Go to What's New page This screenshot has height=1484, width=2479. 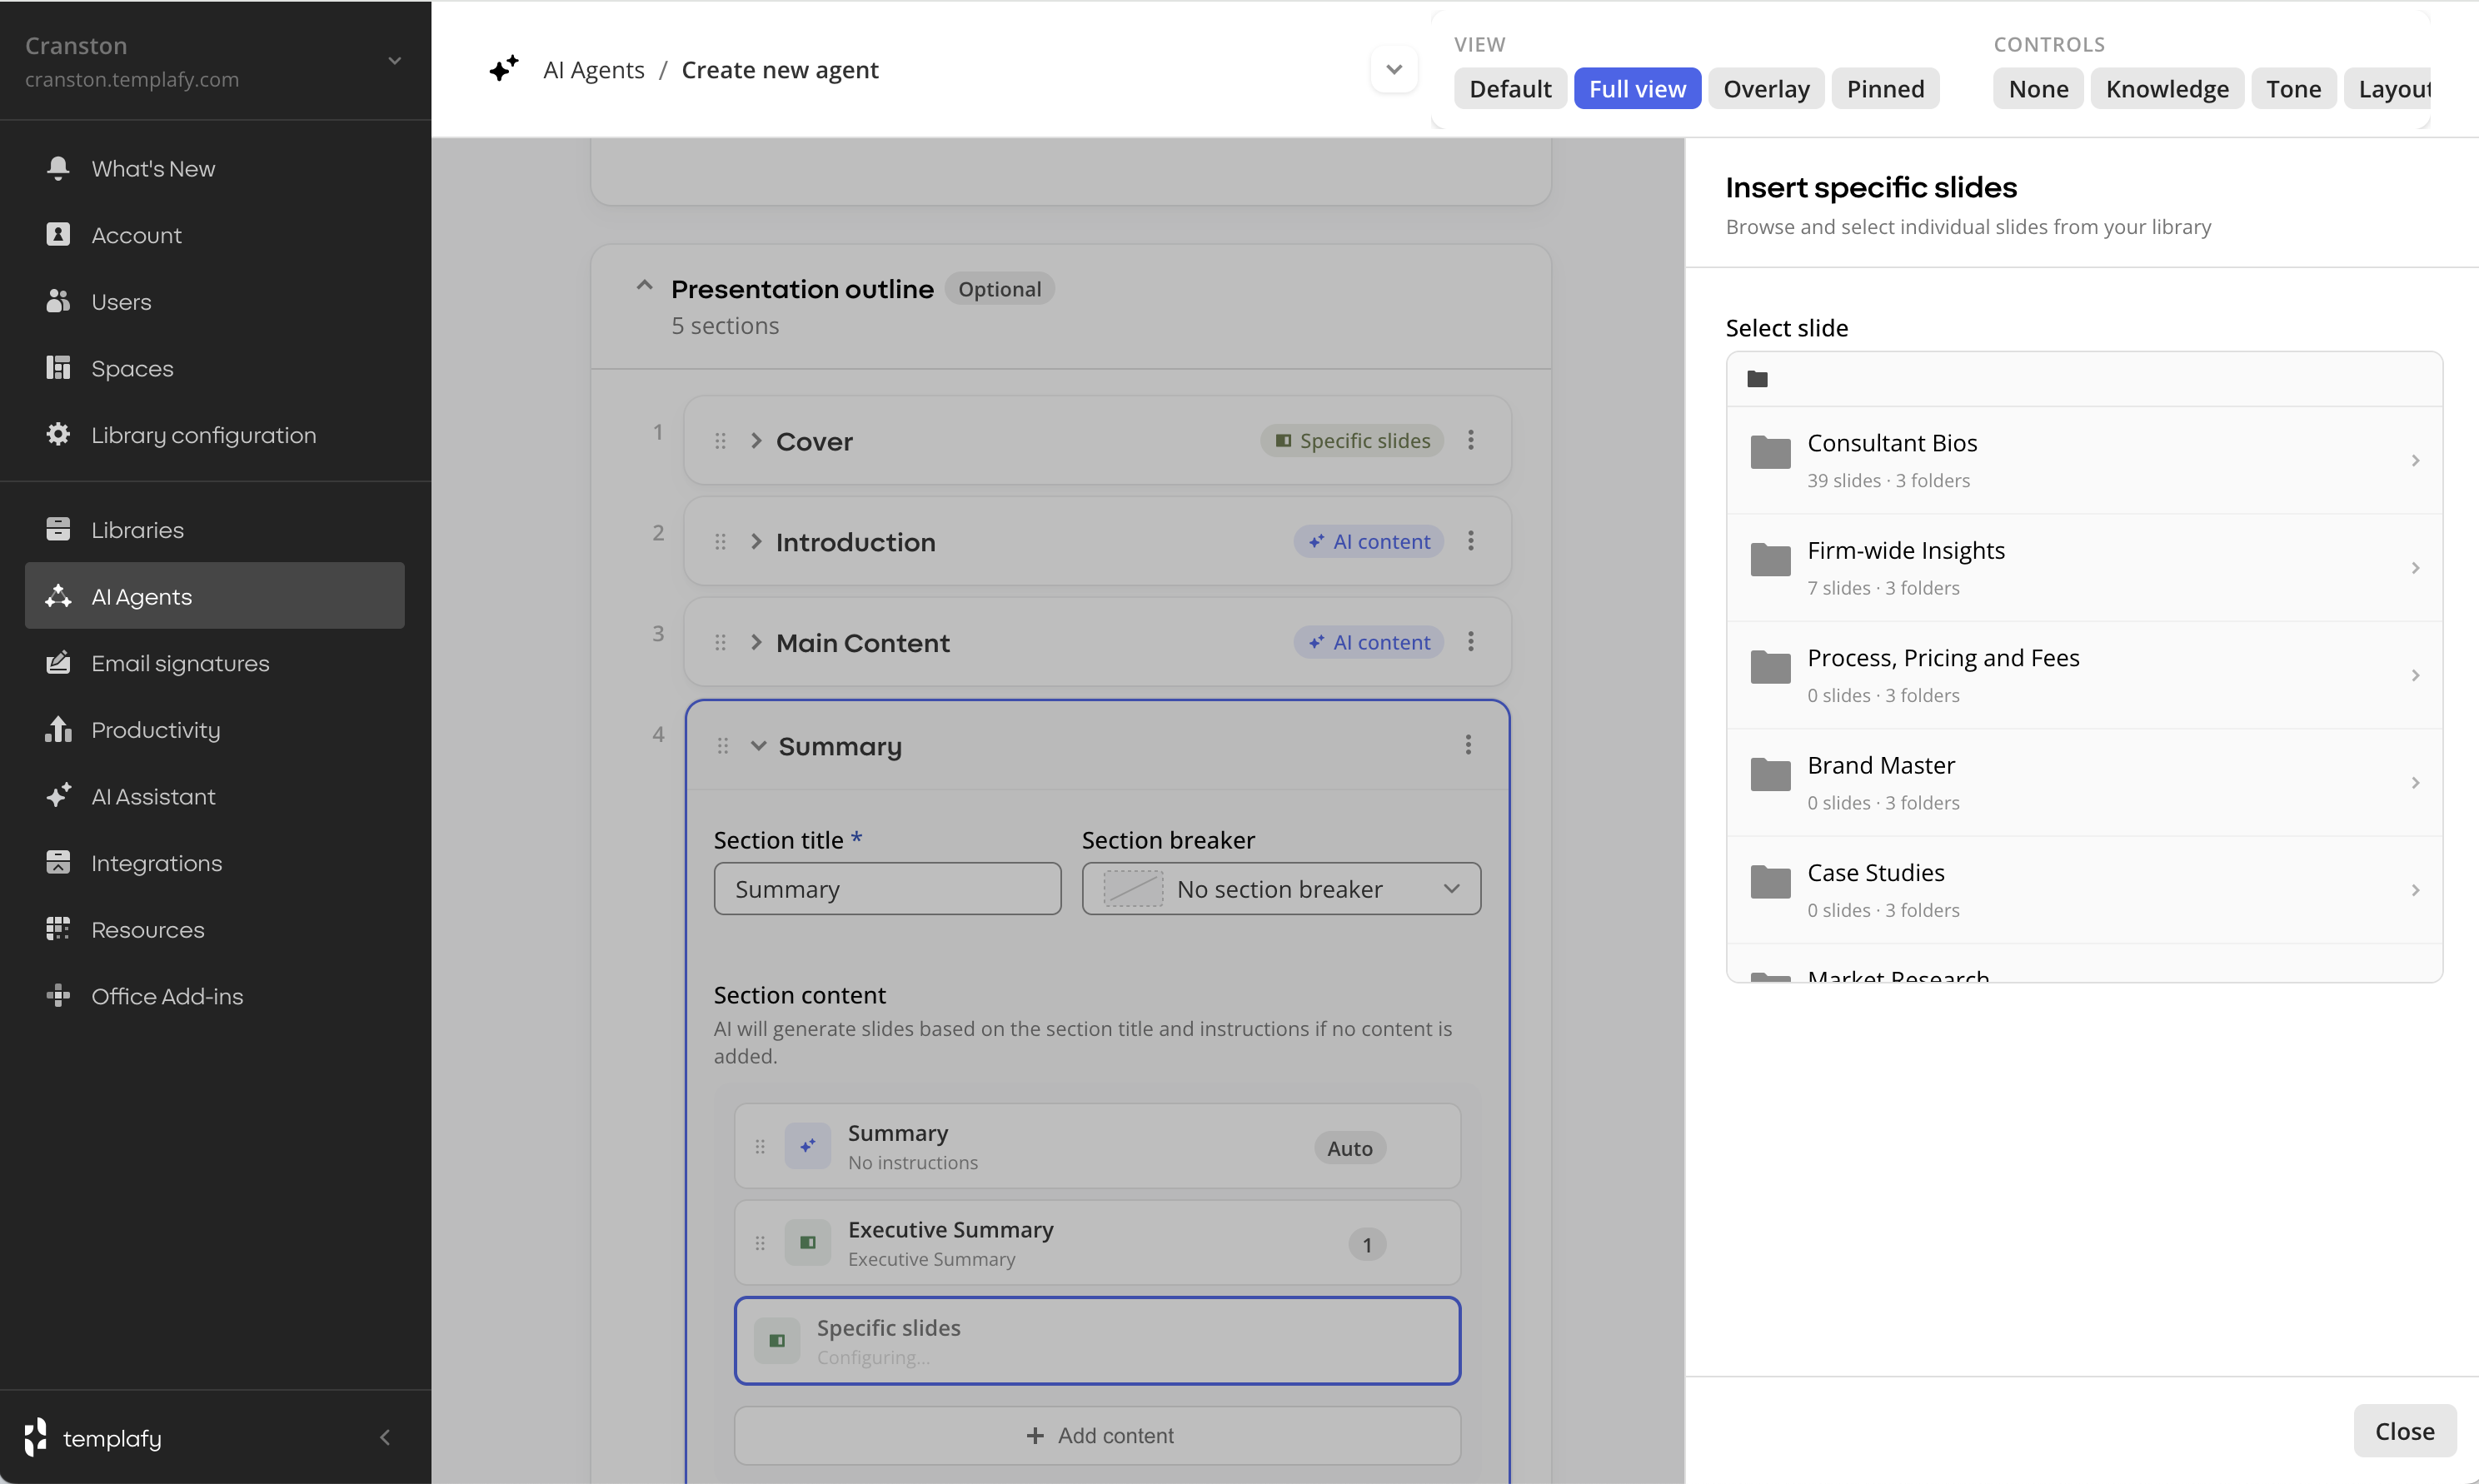pos(214,168)
